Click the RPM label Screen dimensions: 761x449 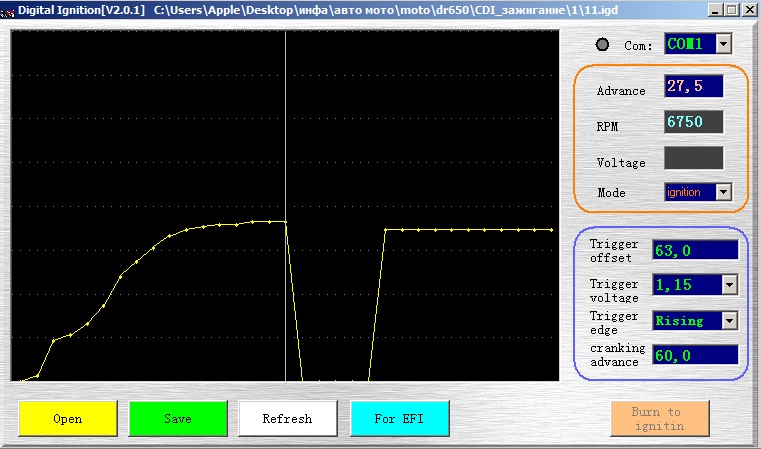pyautogui.click(x=608, y=127)
